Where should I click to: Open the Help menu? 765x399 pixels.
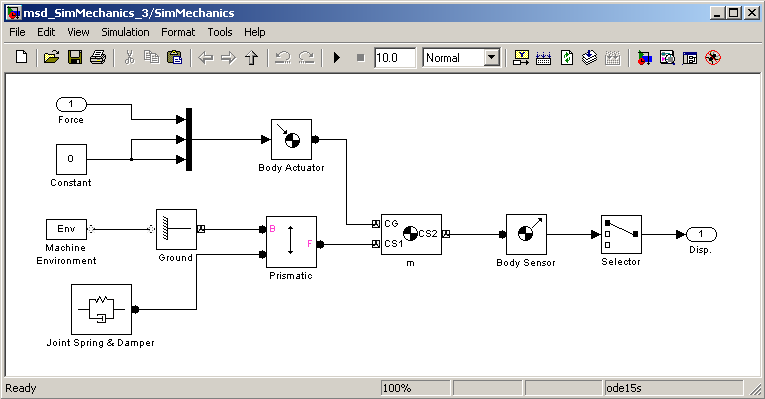pos(255,32)
